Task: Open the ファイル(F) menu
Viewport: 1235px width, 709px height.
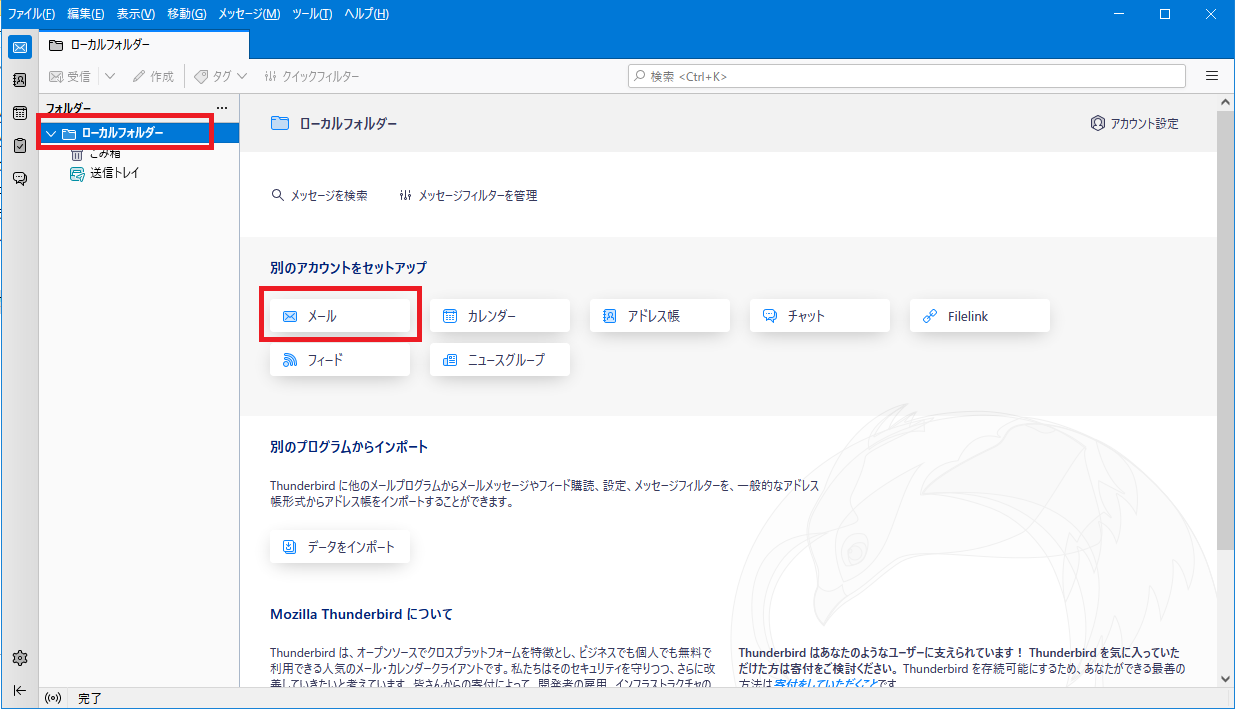Action: (32, 14)
